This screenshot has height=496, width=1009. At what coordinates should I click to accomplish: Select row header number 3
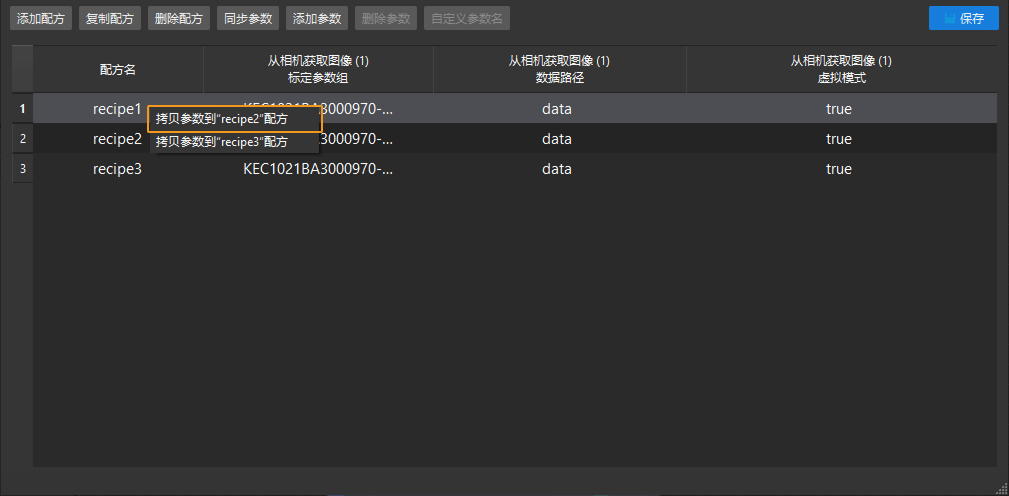pyautogui.click(x=23, y=169)
